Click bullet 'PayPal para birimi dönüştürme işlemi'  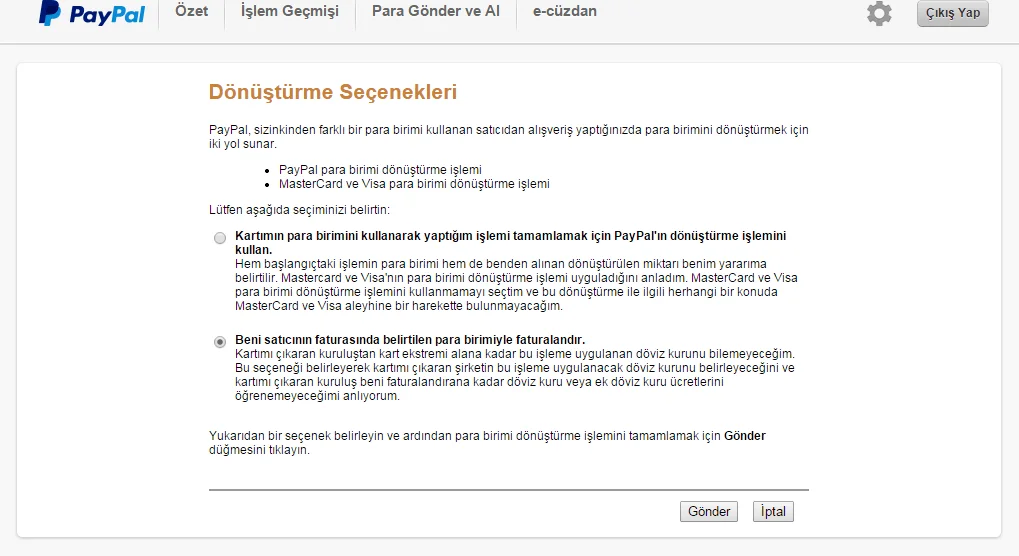tap(387, 170)
